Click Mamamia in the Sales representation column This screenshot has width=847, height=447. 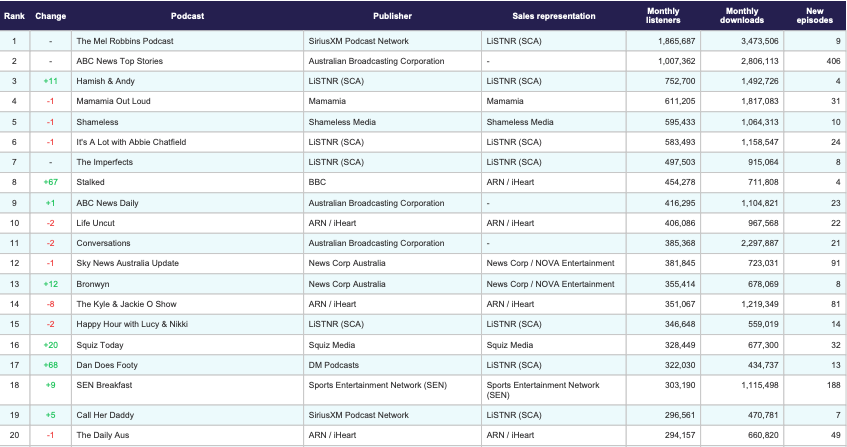click(x=505, y=101)
